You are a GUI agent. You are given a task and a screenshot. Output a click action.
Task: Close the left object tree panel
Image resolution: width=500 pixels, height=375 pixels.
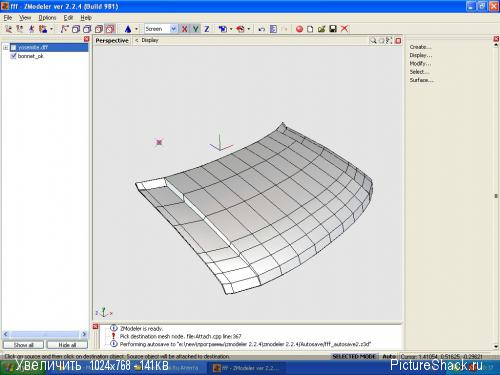pos(87,39)
